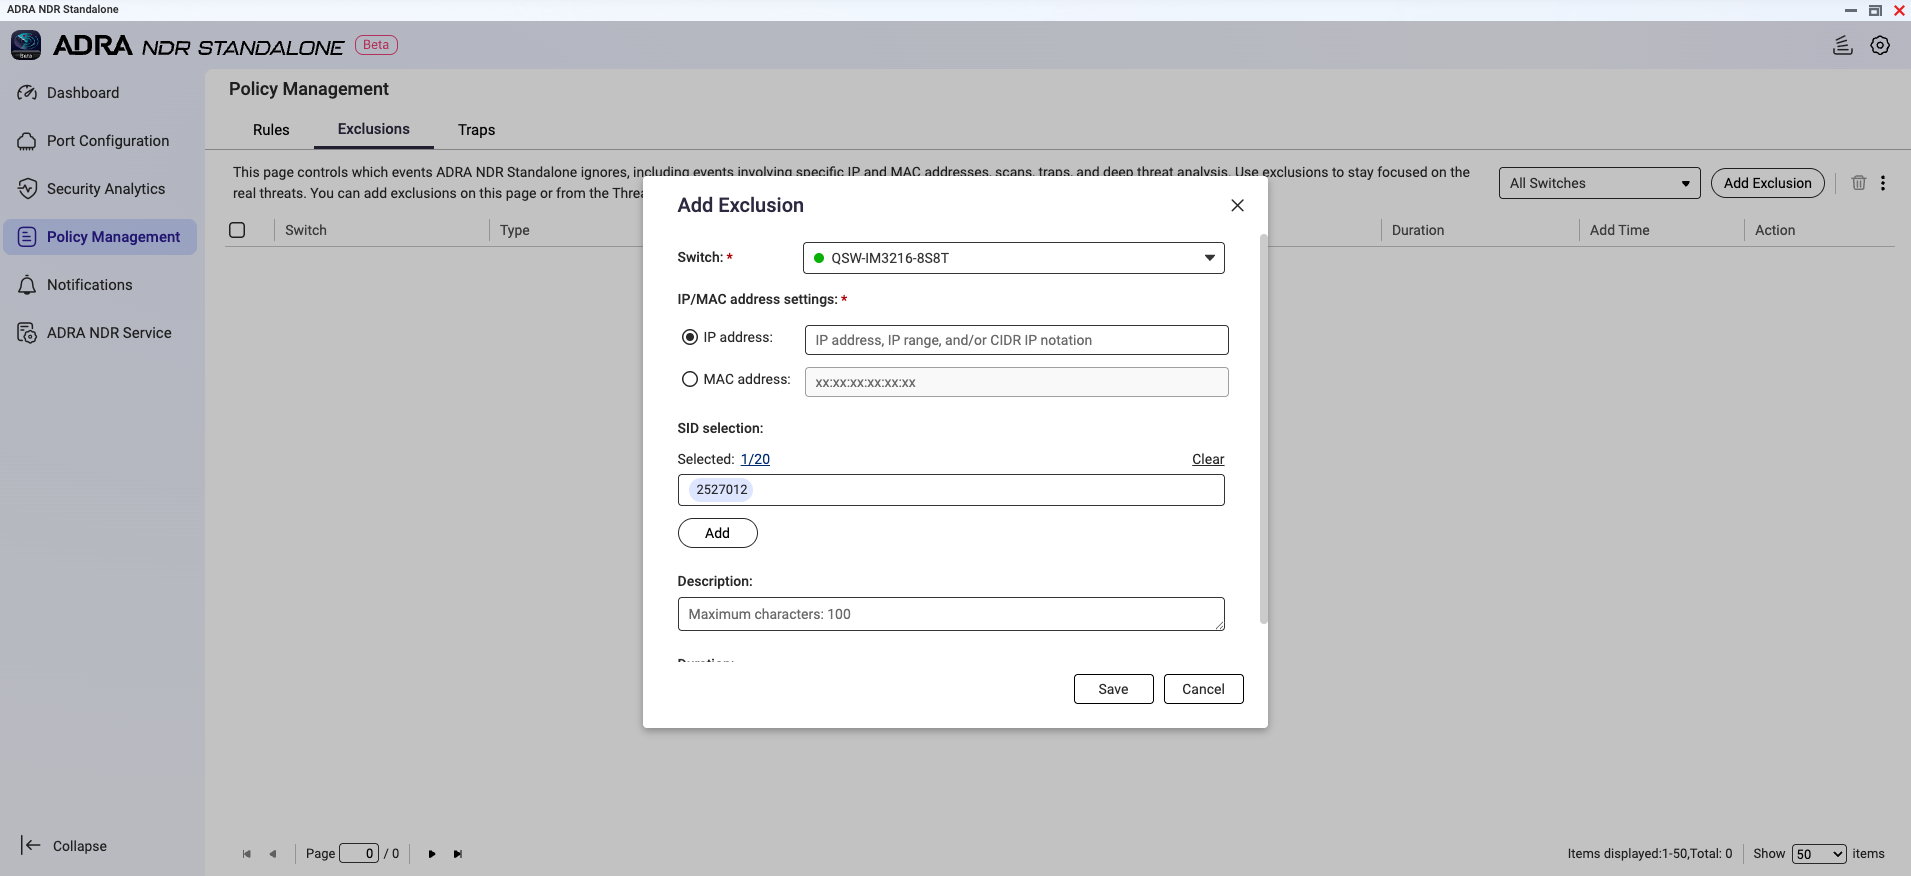
Task: Open the items-per-page Show 50 dropdown
Action: pyautogui.click(x=1818, y=854)
